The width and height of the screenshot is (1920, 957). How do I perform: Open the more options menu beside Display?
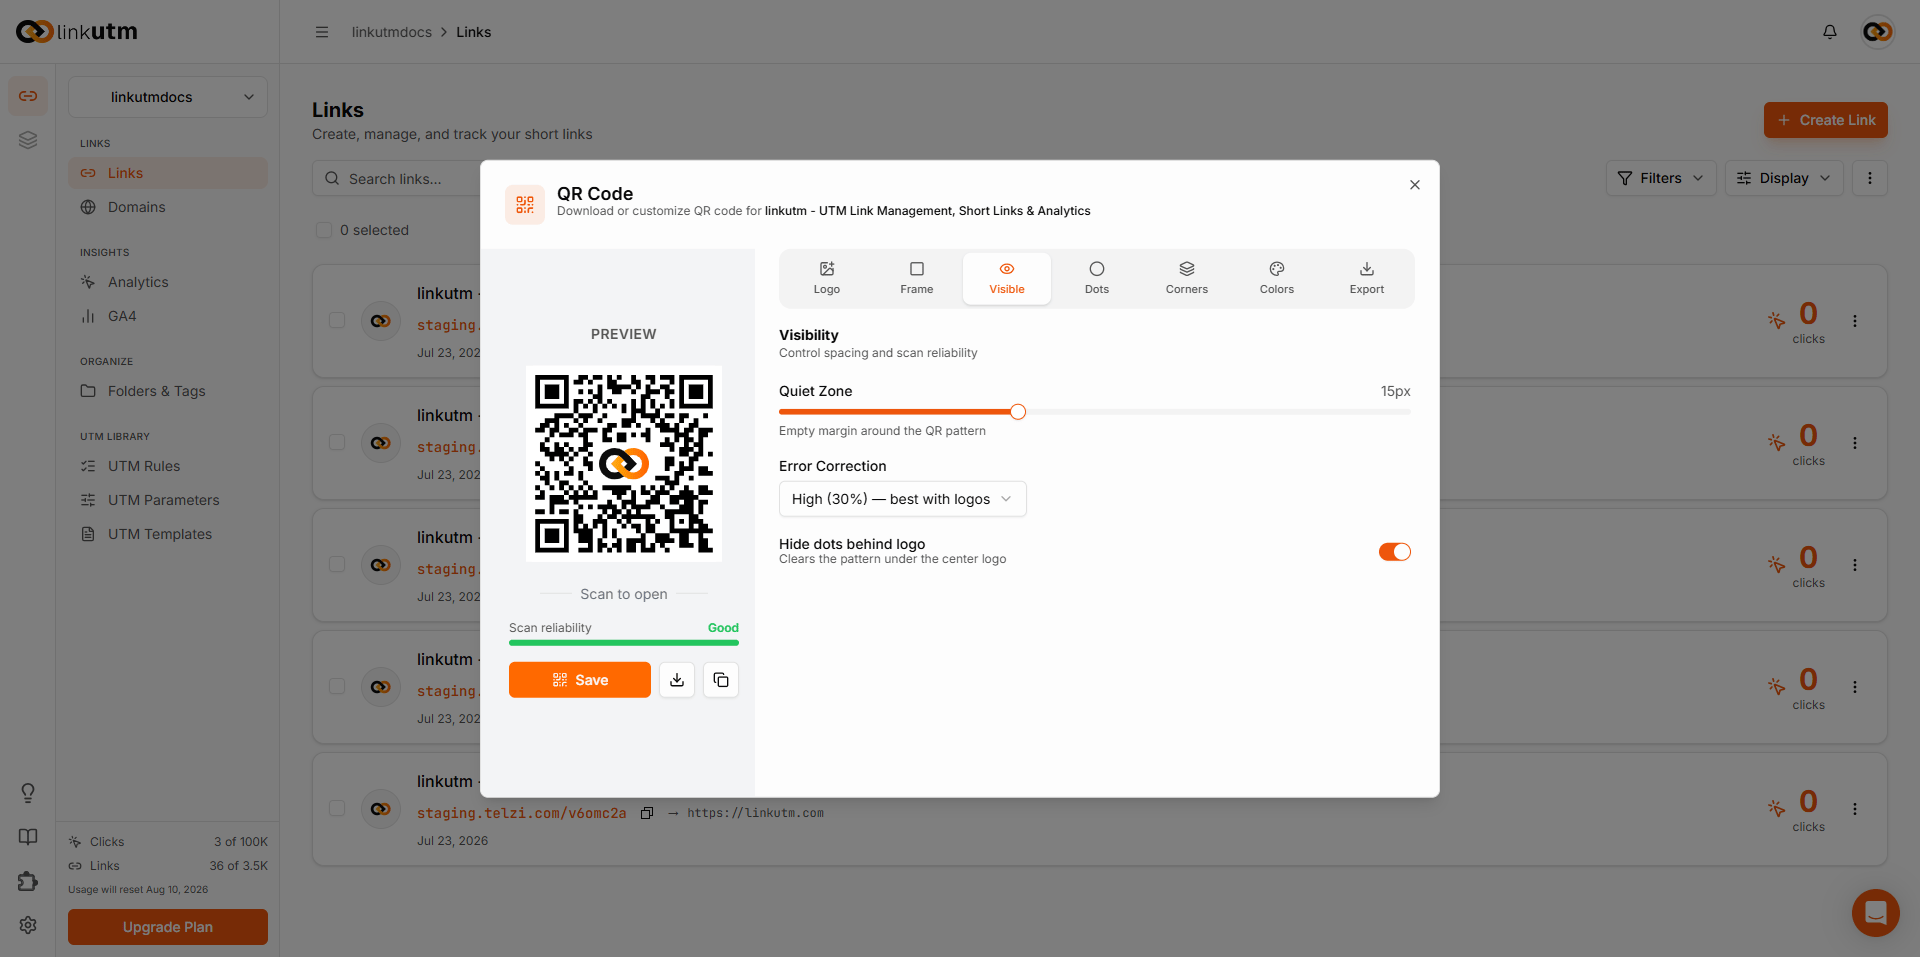tap(1870, 178)
